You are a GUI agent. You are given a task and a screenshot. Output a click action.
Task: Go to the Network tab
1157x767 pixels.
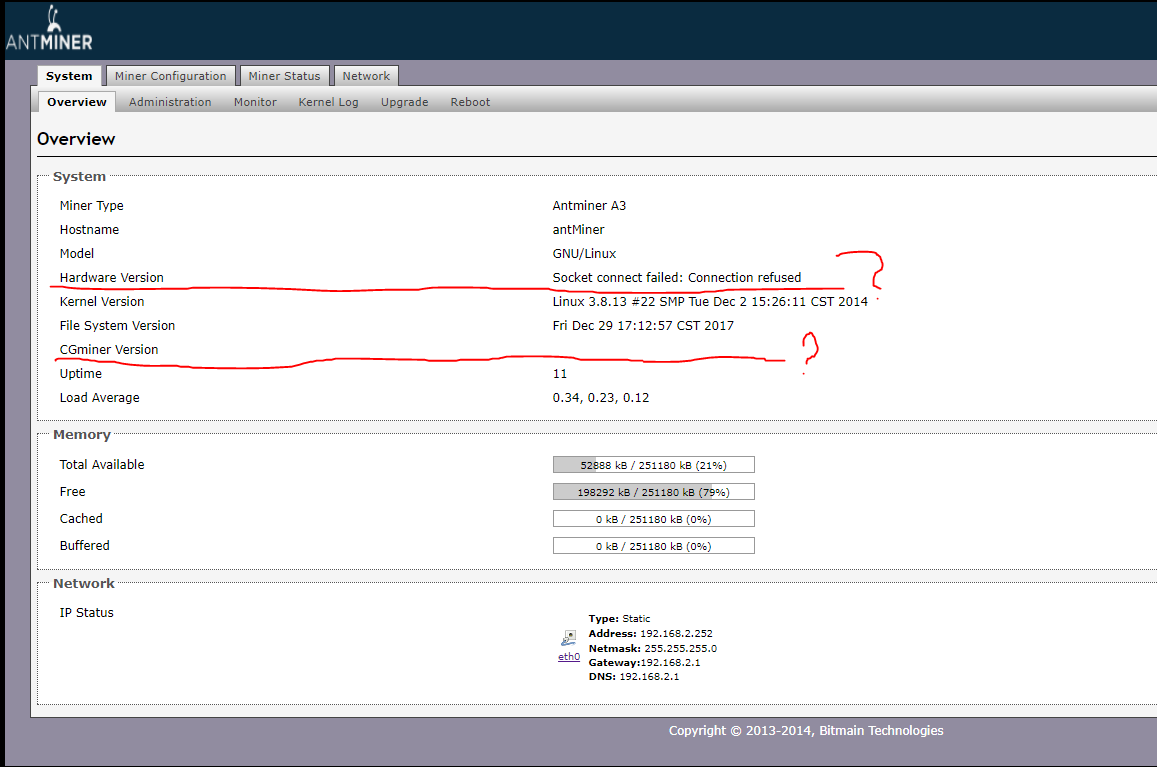pyautogui.click(x=366, y=76)
